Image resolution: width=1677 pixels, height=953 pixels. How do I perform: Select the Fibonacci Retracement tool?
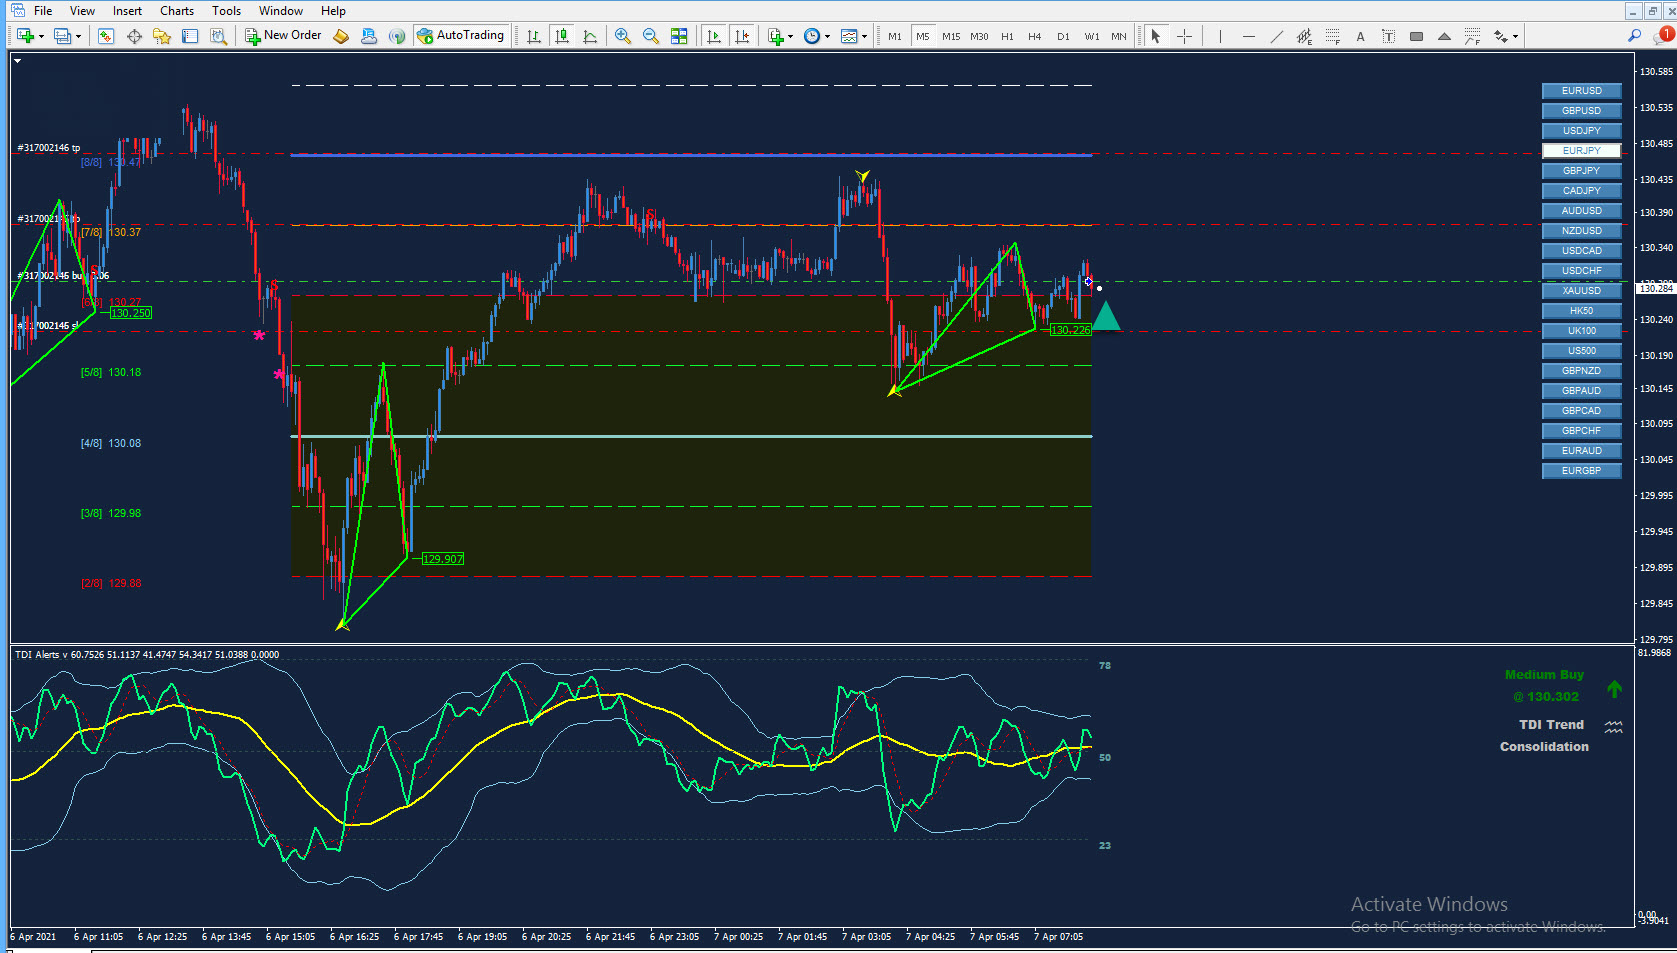1333,36
